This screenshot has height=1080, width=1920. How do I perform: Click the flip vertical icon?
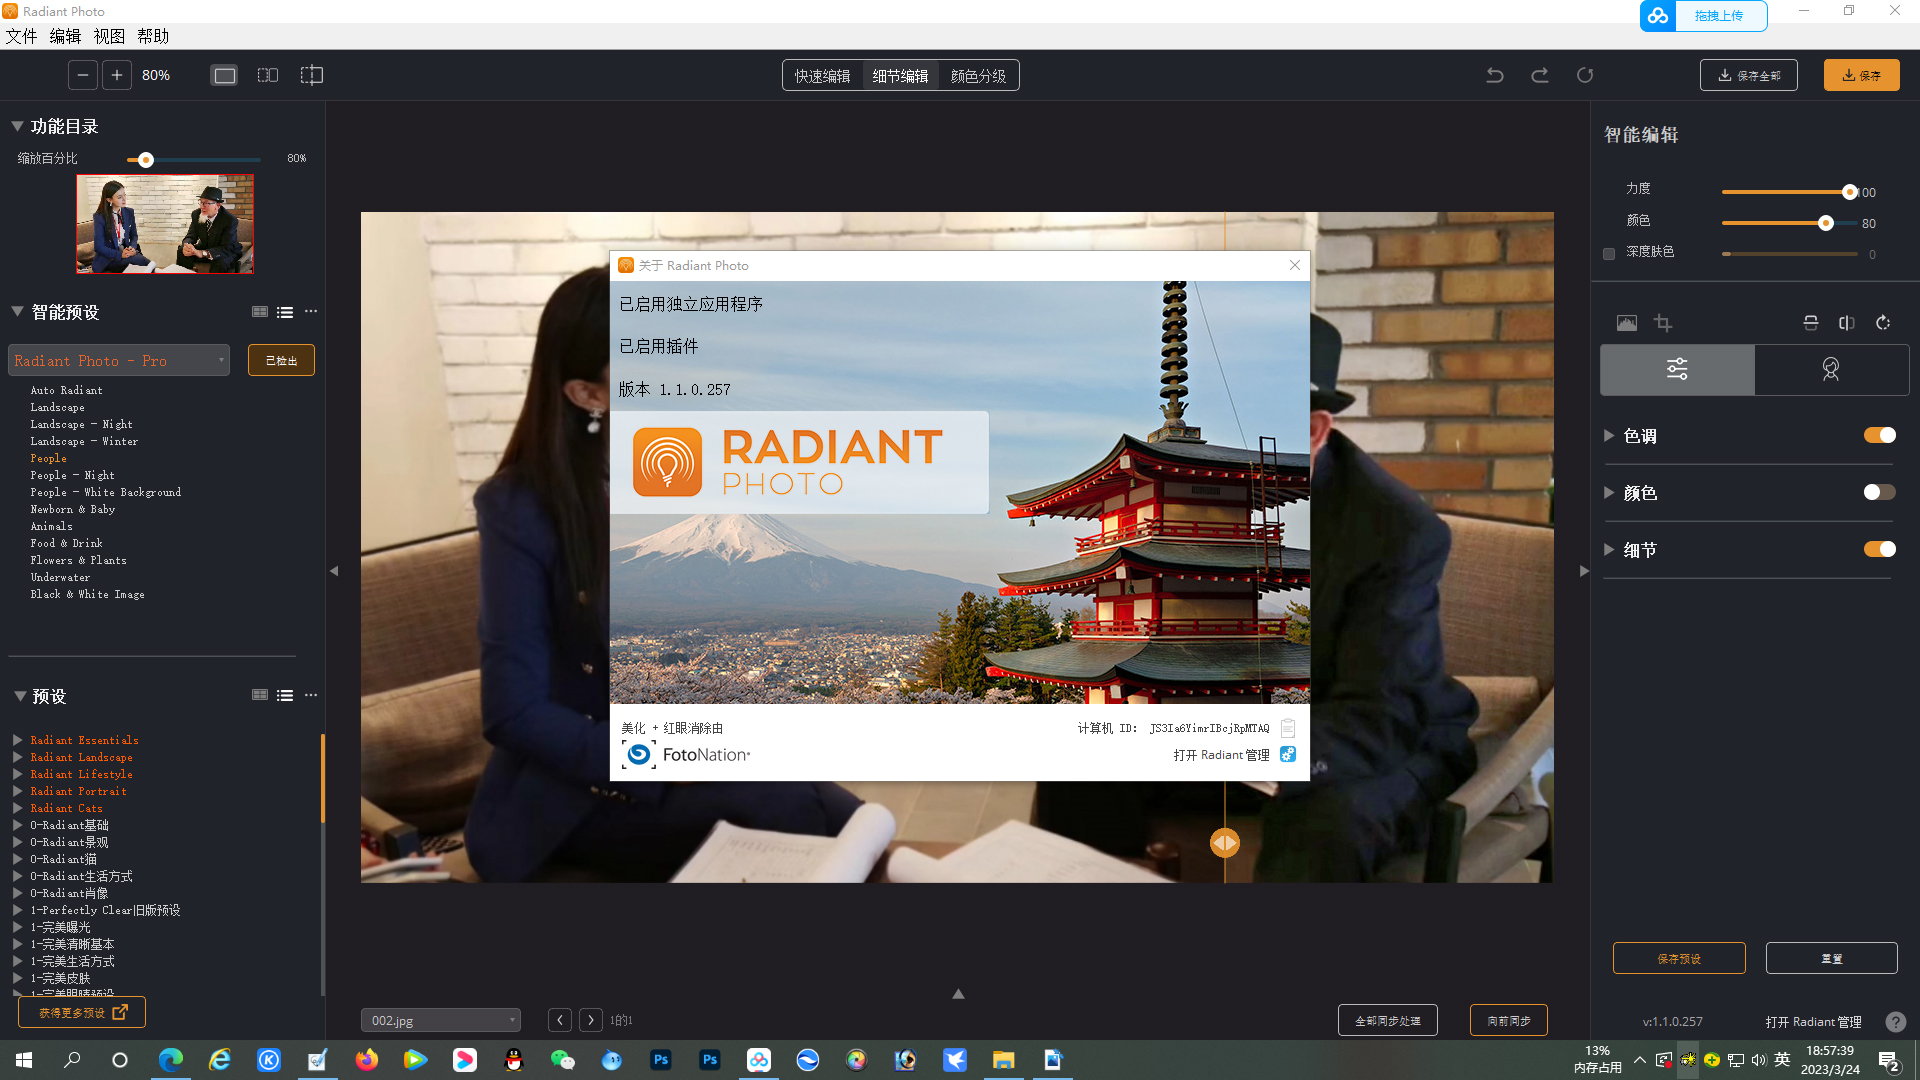pos(1811,323)
